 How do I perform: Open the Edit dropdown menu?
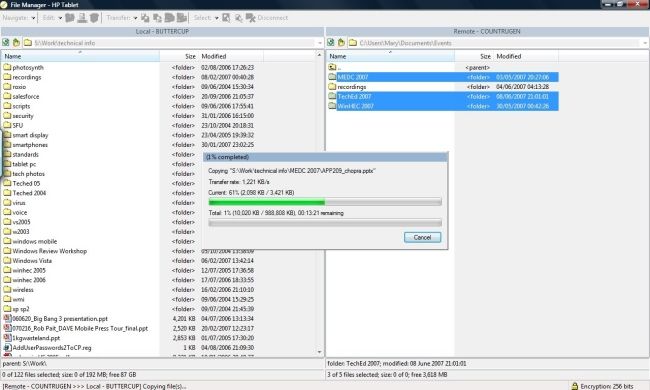tap(52, 18)
